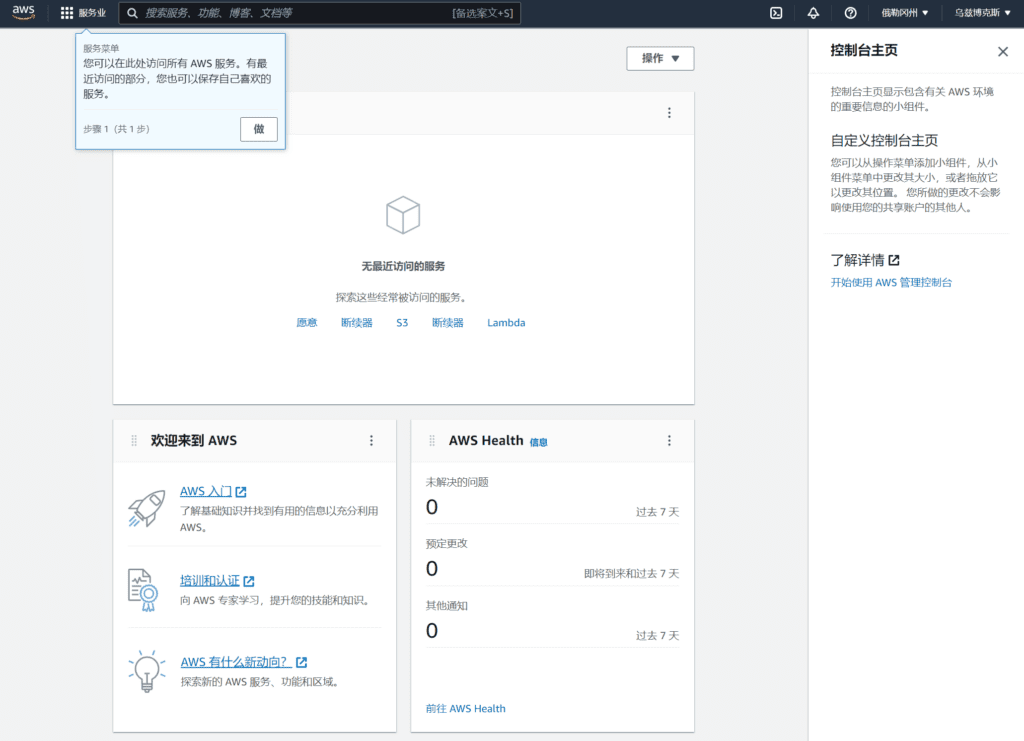Open the help question mark icon
The height and width of the screenshot is (741, 1024).
(x=849, y=13)
